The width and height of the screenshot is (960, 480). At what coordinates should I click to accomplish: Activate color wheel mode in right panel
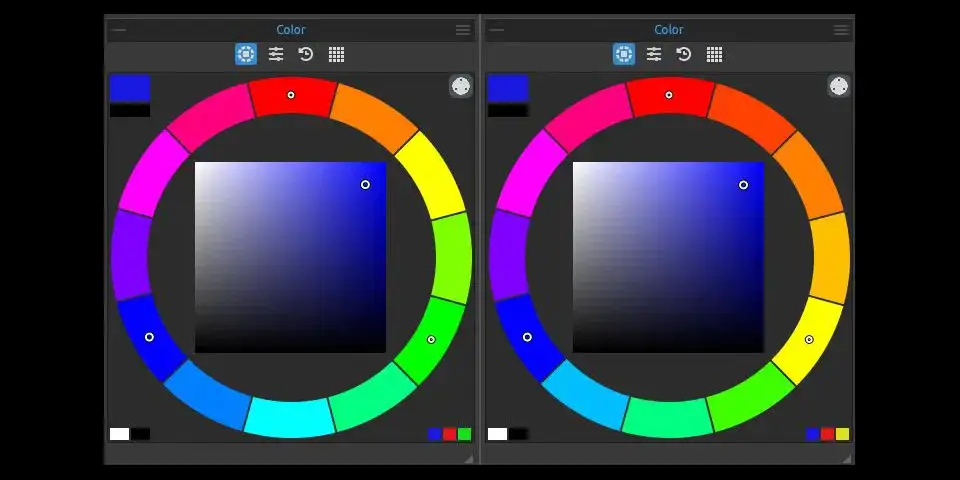[624, 54]
